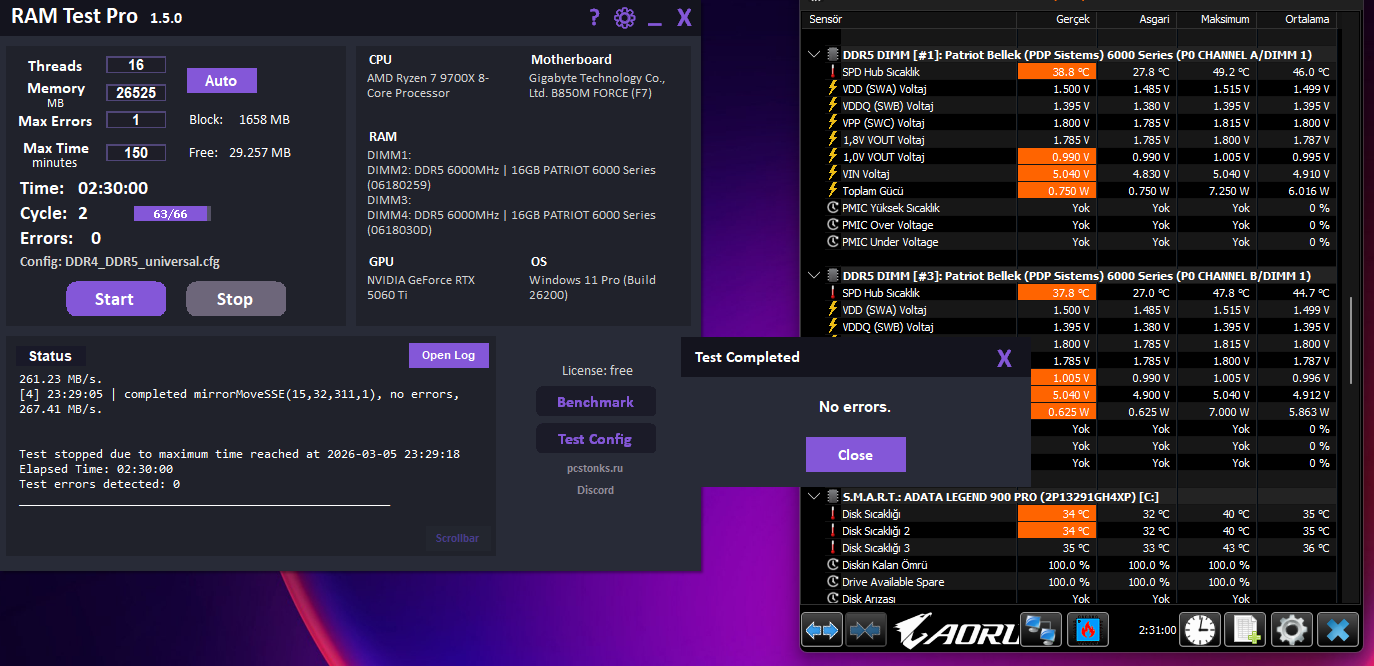This screenshot has width=1374, height=666.
Task: Dismiss Test Completed dialog with its X
Action: (x=1004, y=357)
